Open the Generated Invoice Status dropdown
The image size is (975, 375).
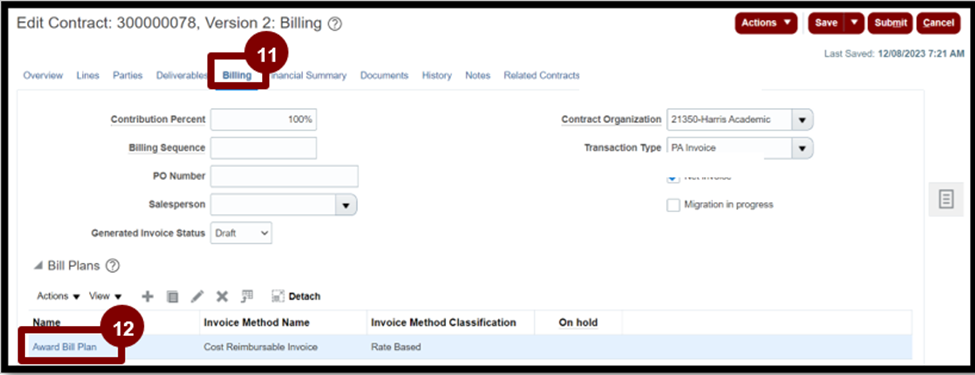(241, 233)
